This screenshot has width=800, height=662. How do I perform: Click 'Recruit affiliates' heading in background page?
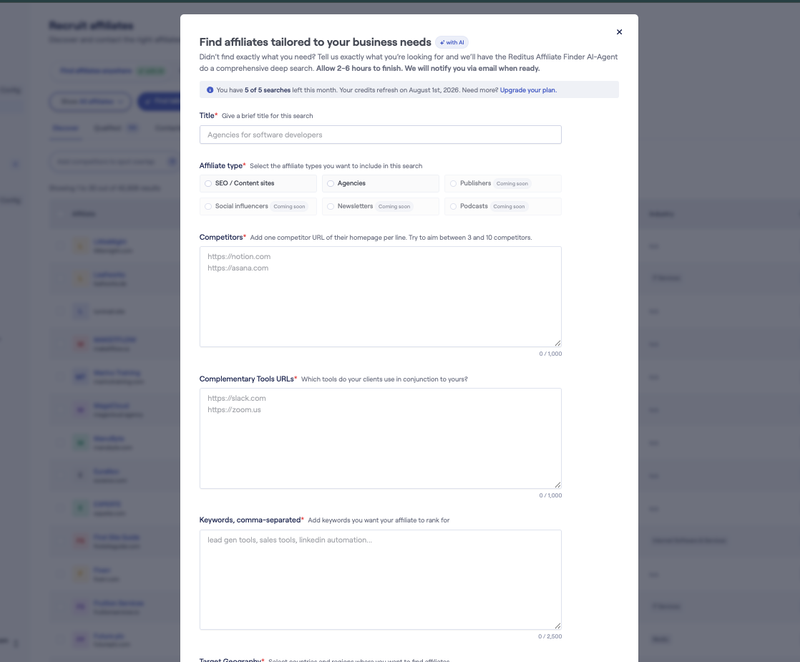click(91, 26)
